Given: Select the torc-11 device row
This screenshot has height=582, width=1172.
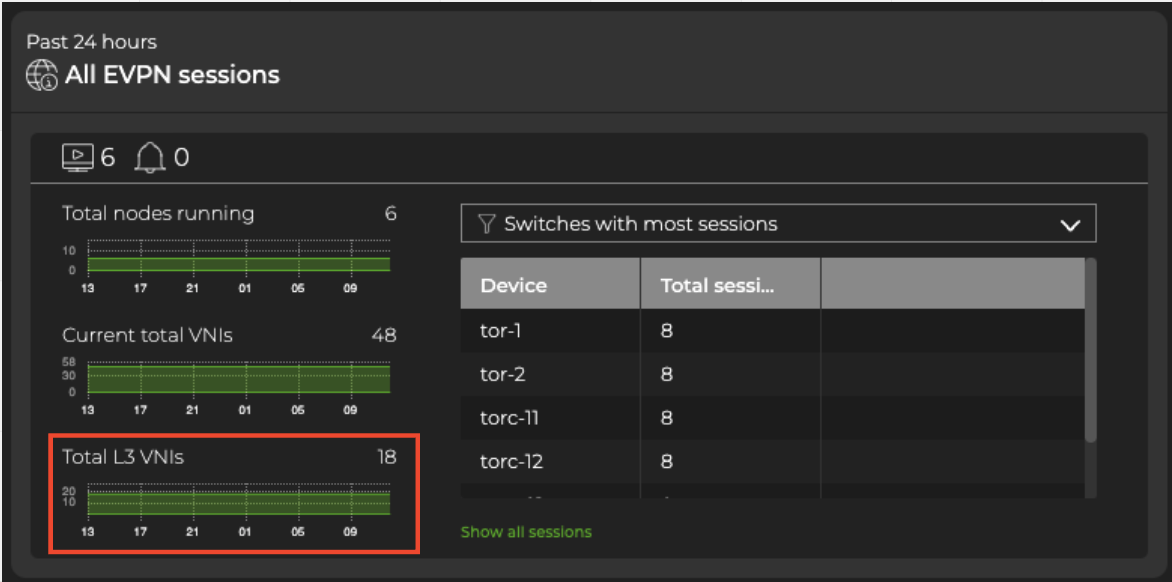Looking at the screenshot, I should click(x=509, y=418).
